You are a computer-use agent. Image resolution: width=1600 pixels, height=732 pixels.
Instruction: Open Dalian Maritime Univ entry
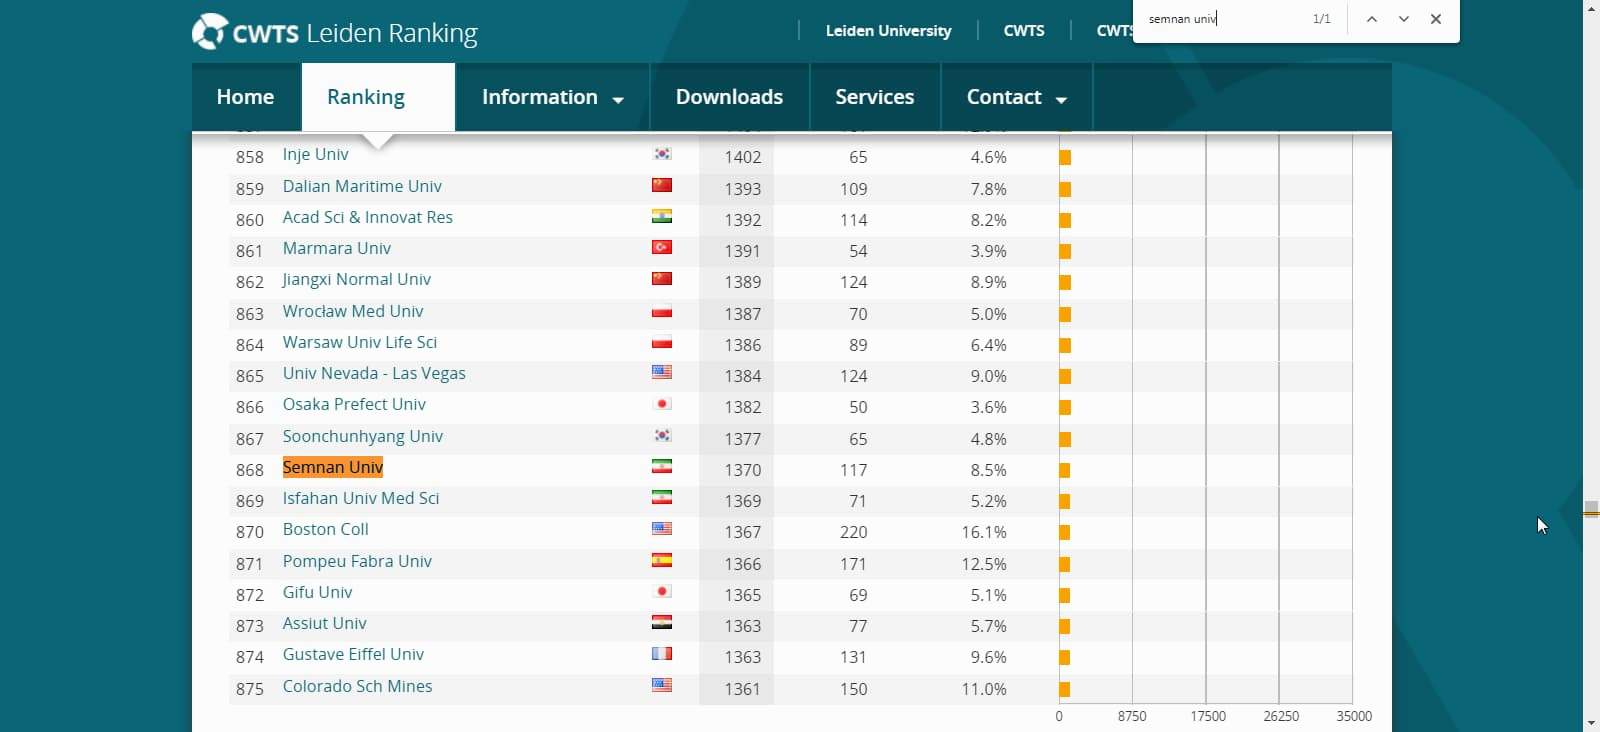coord(362,186)
